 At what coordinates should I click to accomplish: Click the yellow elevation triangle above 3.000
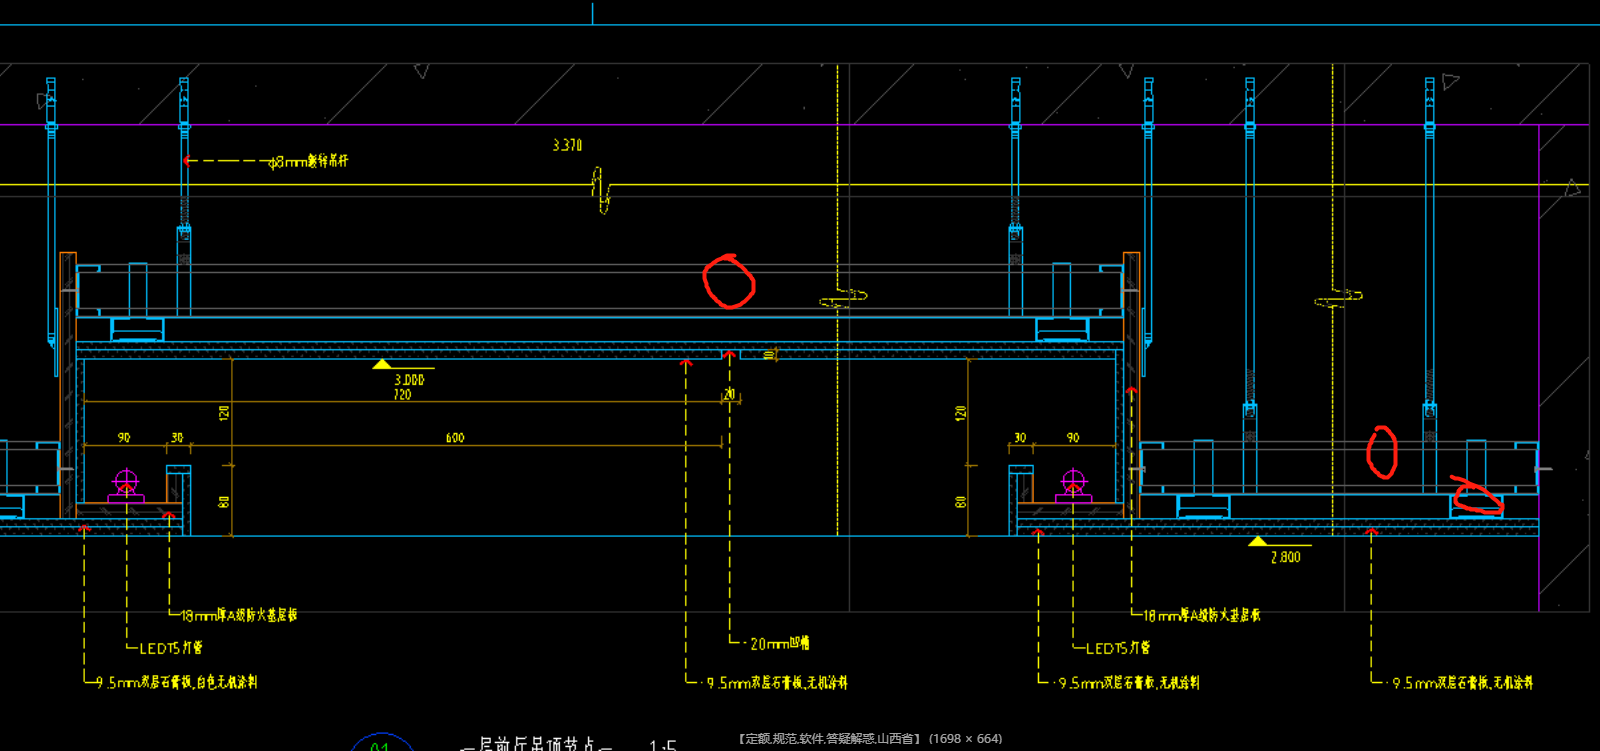382,364
